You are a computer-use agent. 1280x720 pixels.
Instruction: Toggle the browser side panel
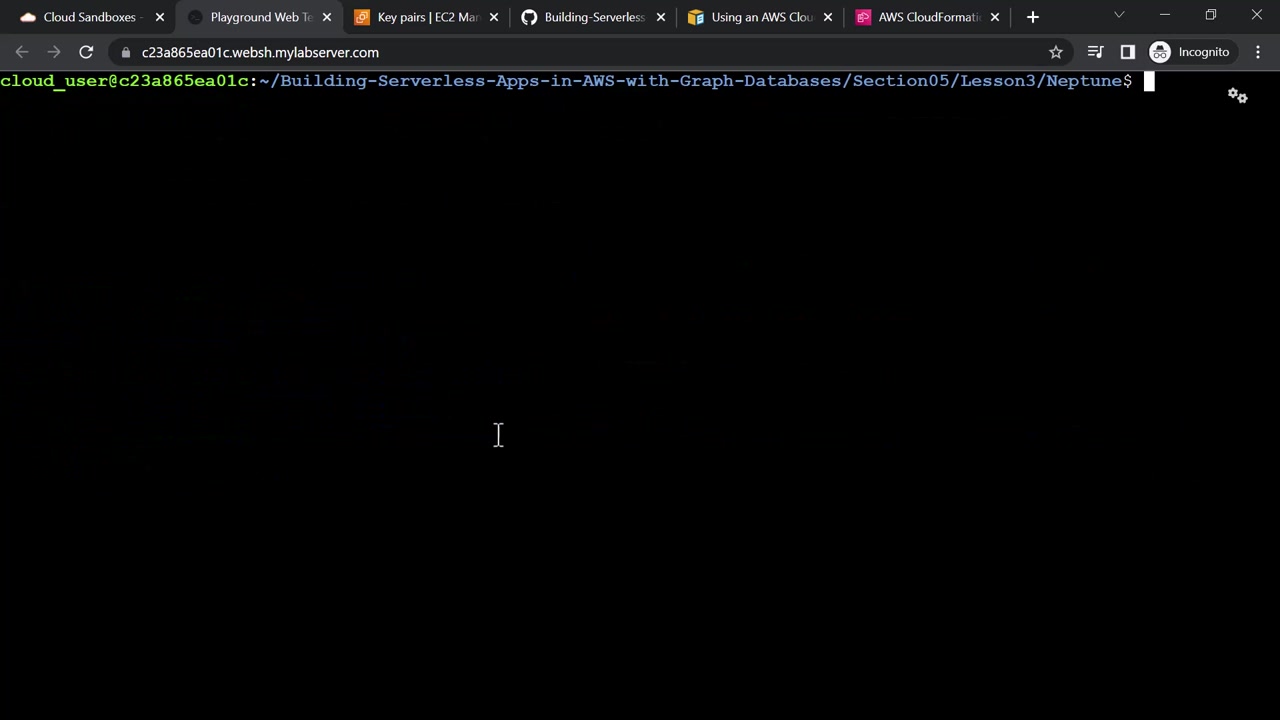(1127, 52)
